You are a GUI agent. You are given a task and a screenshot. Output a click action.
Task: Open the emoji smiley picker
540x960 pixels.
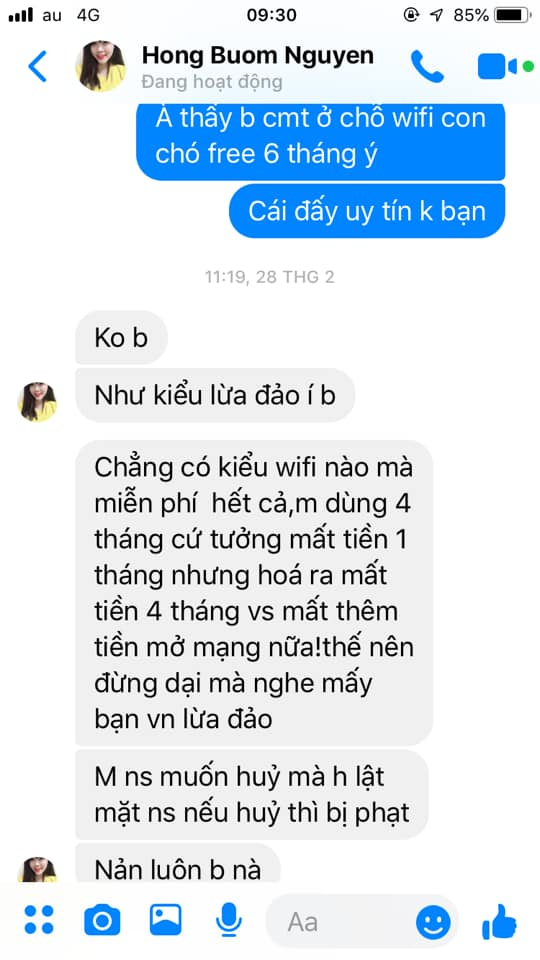click(433, 921)
